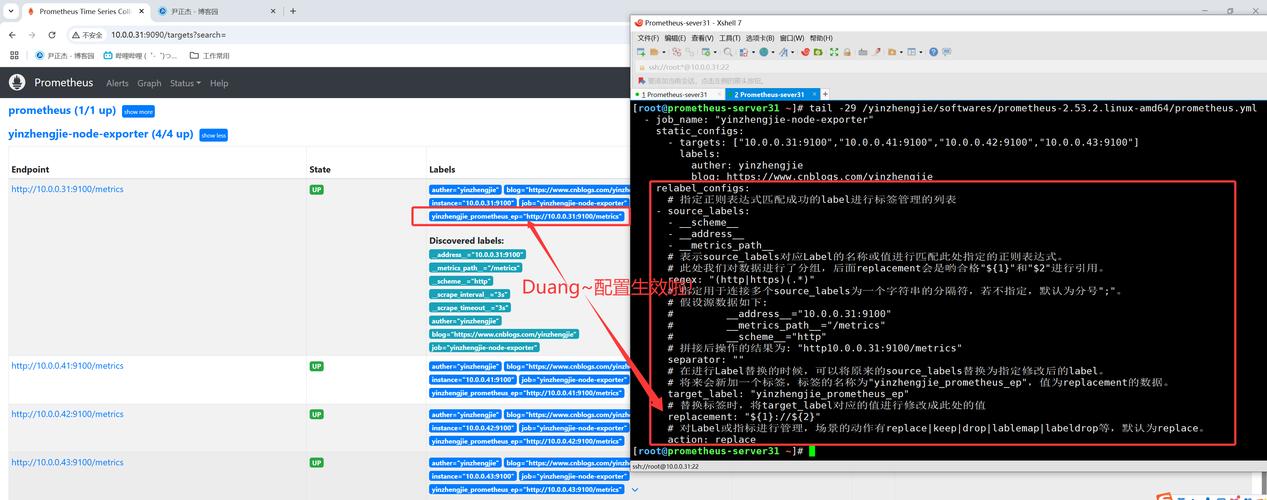The width and height of the screenshot is (1267, 500).
Task: Click the UP state badge for 10.0.0.41 row
Action: [x=316, y=367]
